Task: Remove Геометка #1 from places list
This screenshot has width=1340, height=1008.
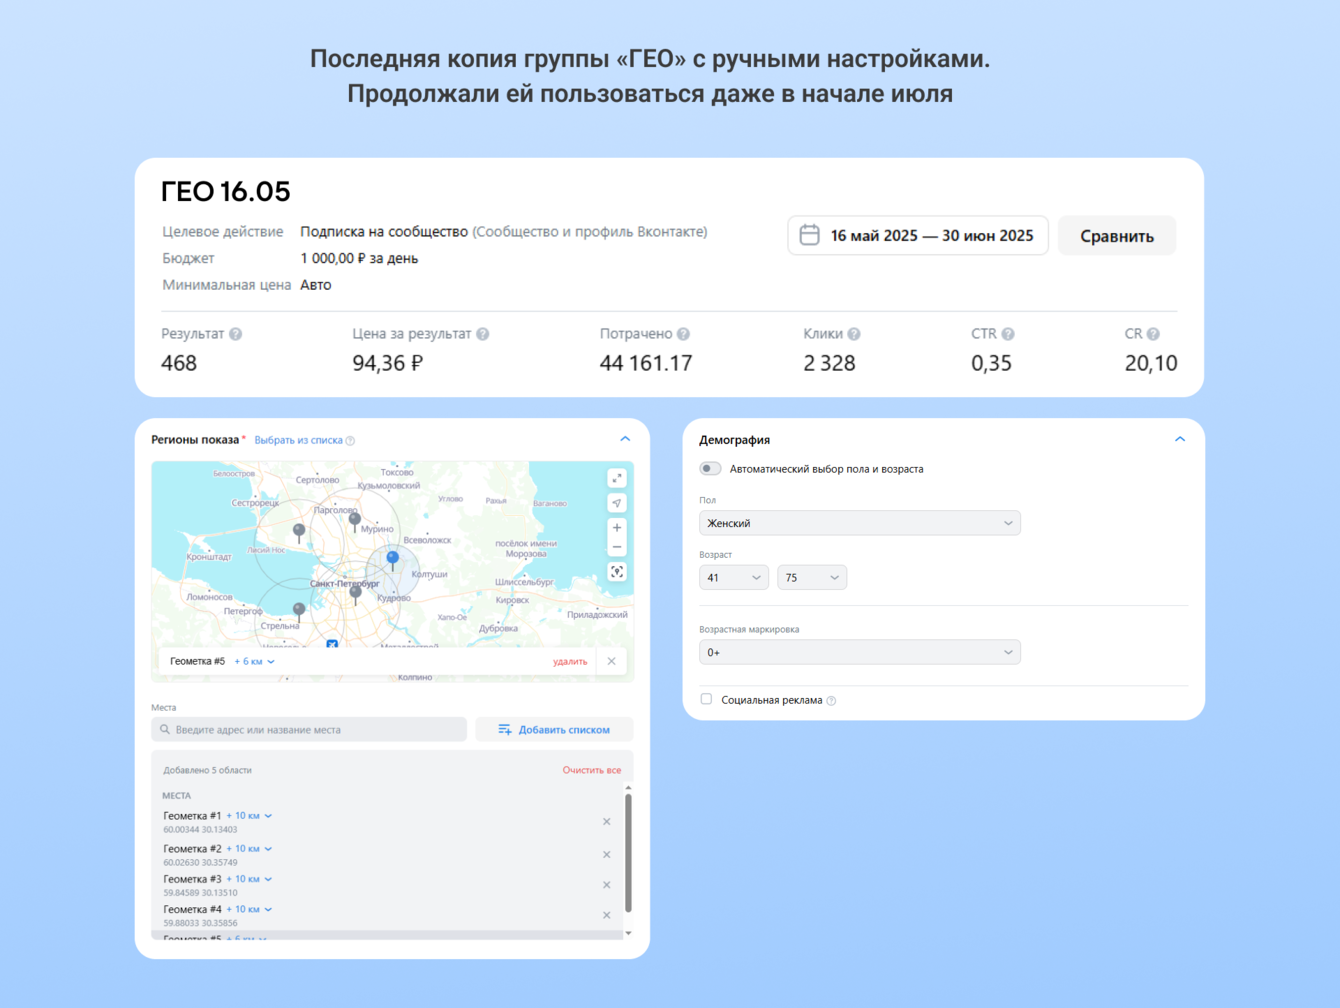Action: (x=607, y=822)
